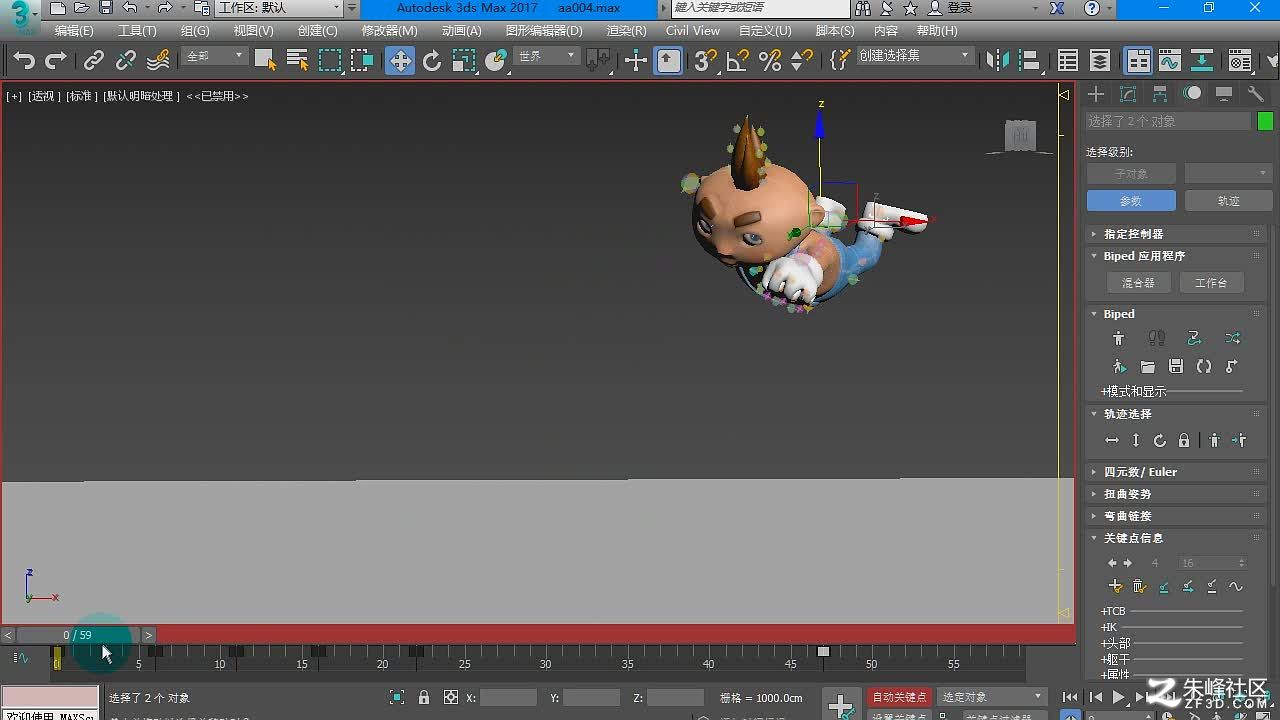Open Edit Named Selection Sets
1280x720 pixels.
tap(840, 61)
